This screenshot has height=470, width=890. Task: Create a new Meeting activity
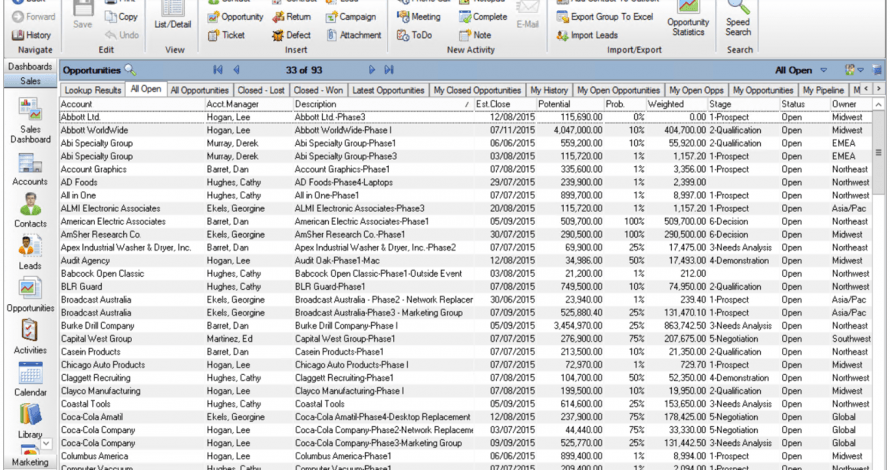(419, 17)
